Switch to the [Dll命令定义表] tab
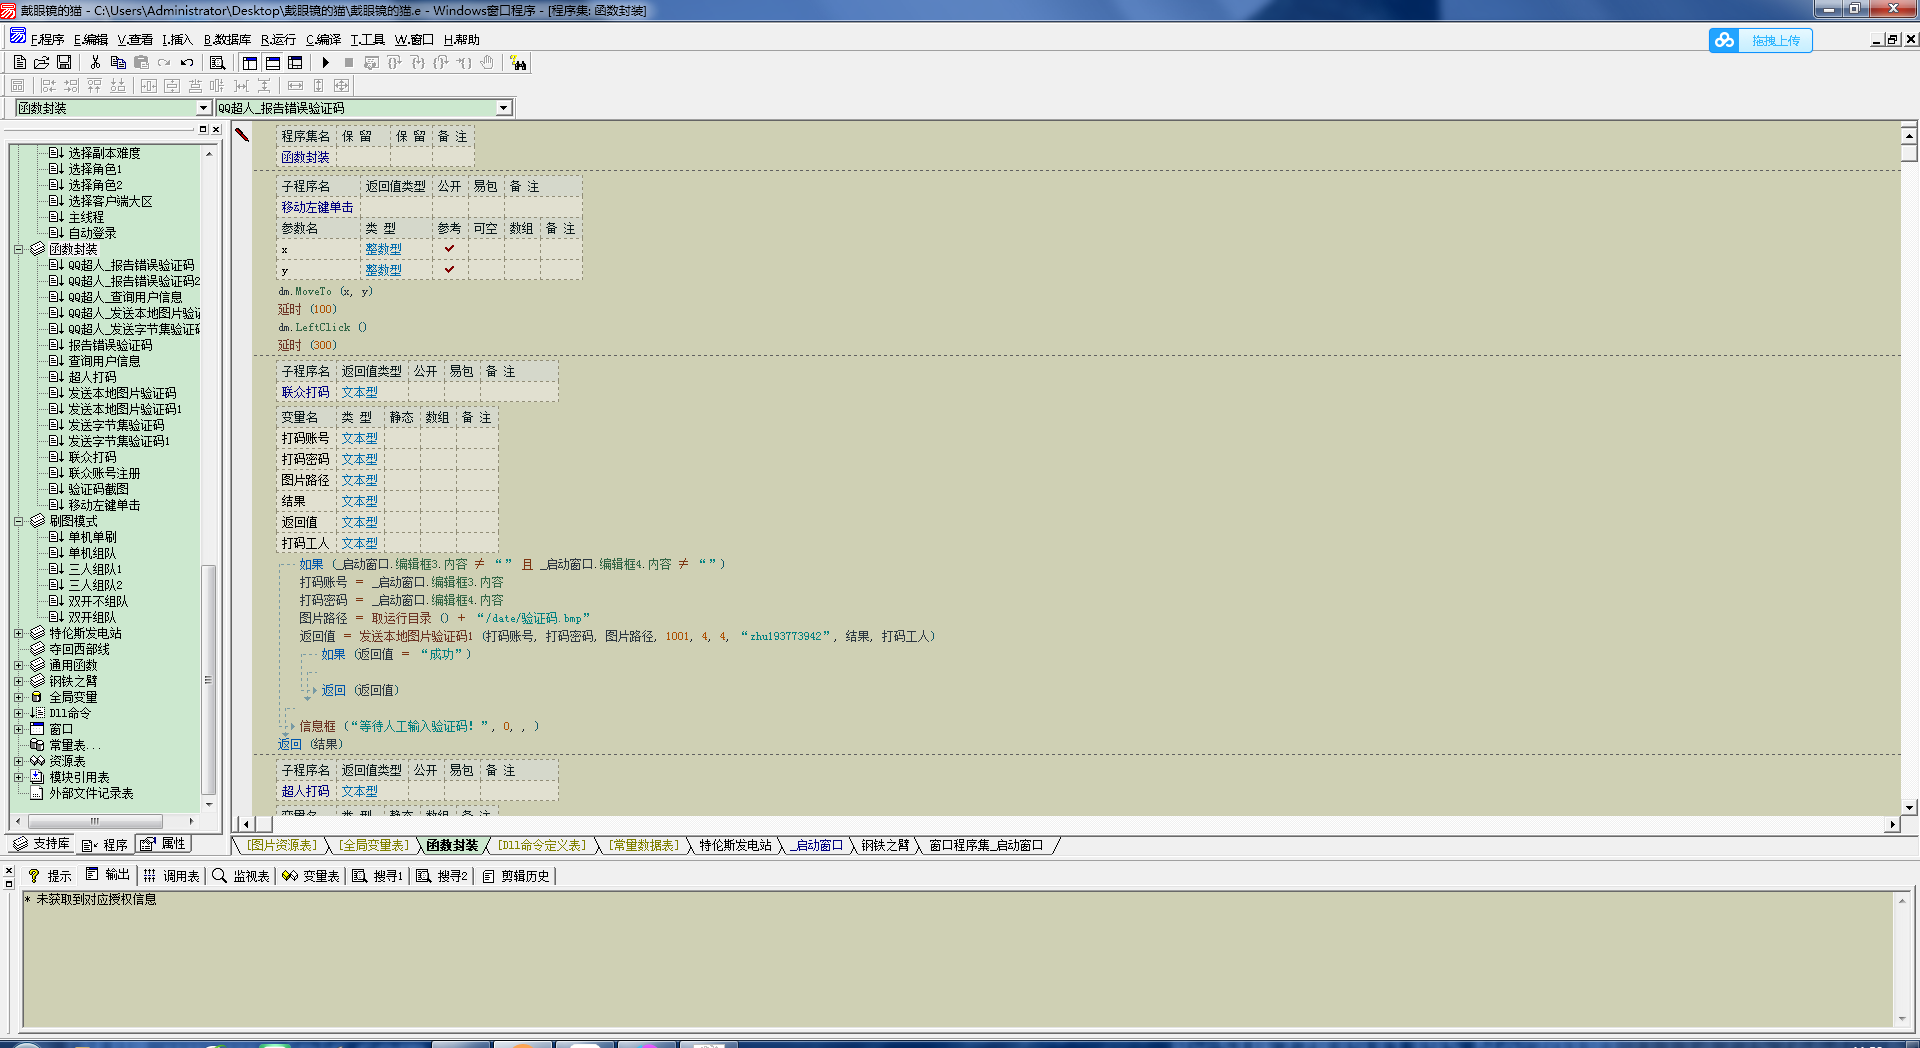The image size is (1920, 1048). (542, 846)
